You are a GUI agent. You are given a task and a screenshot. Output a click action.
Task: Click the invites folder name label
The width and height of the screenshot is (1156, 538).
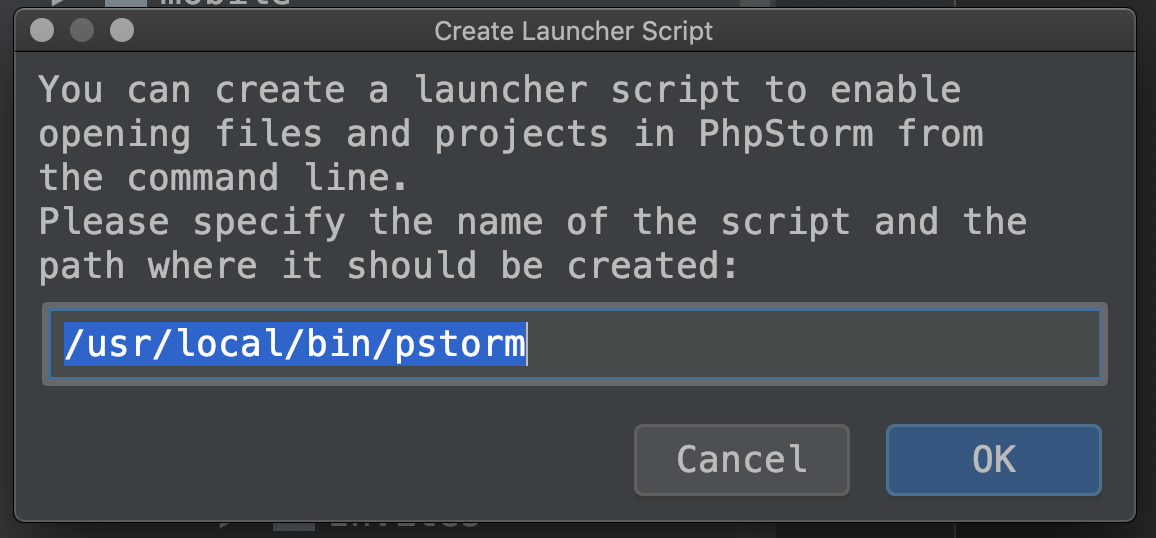(405, 525)
